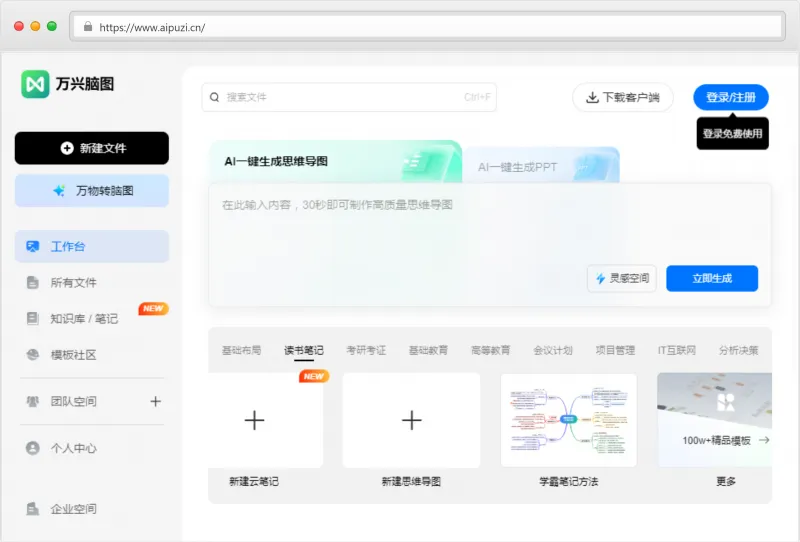The width and height of the screenshot is (800, 542).
Task: Click the 工作台 sidebar icon
Action: pos(33,247)
